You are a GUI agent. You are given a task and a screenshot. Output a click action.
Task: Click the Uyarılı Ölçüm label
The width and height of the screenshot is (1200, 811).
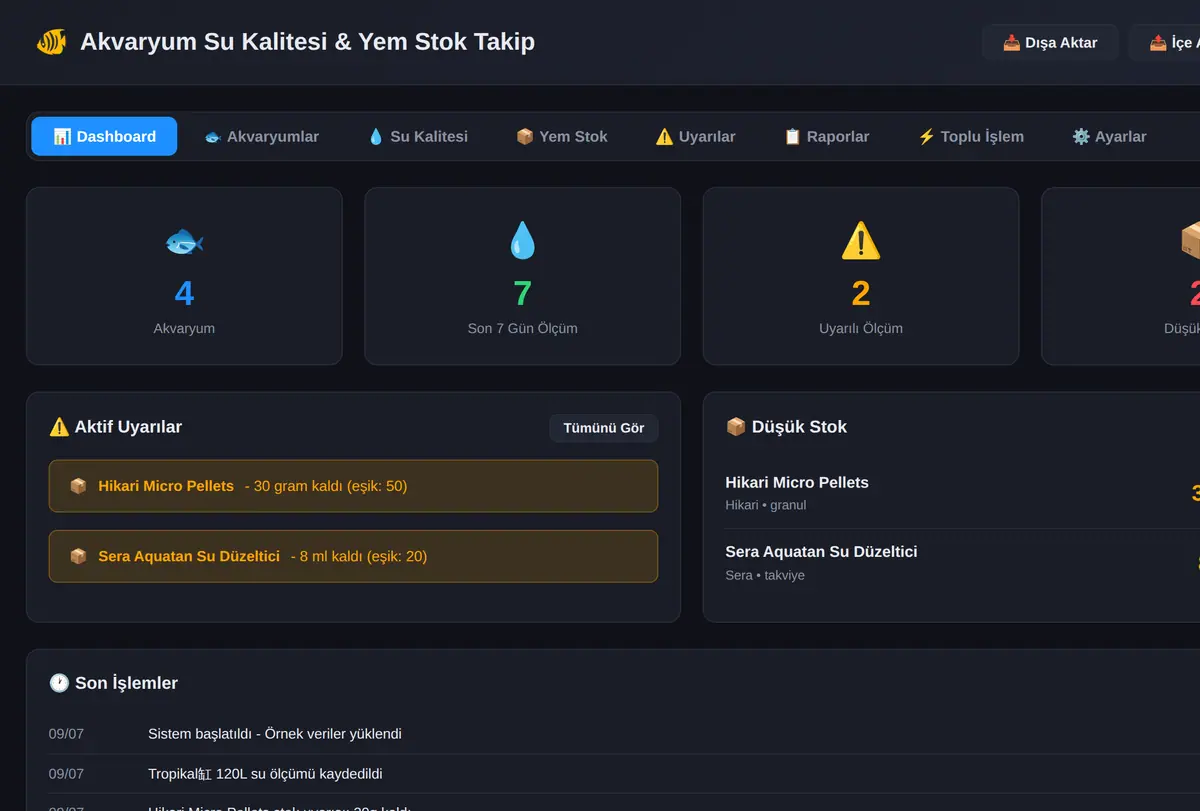pos(861,328)
